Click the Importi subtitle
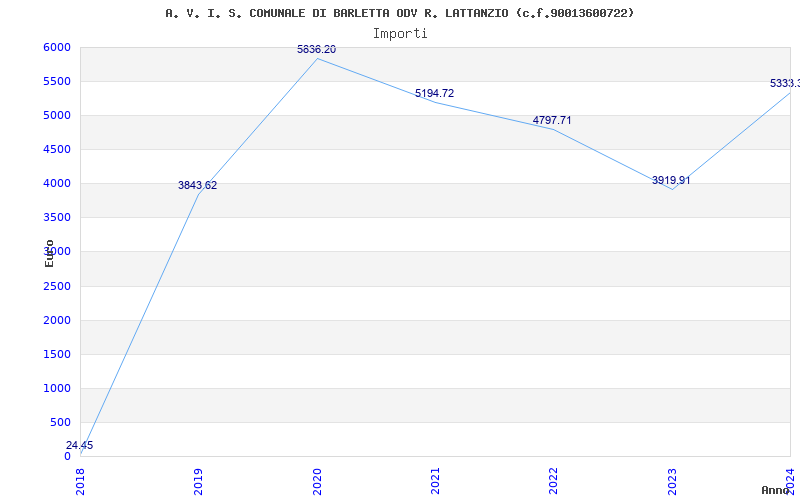 [400, 34]
